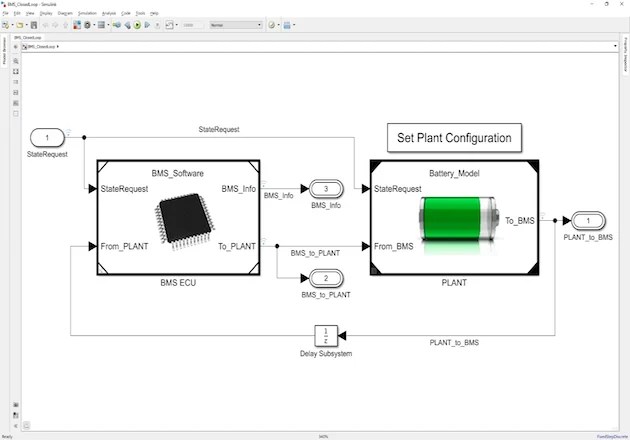This screenshot has width=630, height=440.
Task: Select the BMS_Info outport block
Action: coord(326,188)
